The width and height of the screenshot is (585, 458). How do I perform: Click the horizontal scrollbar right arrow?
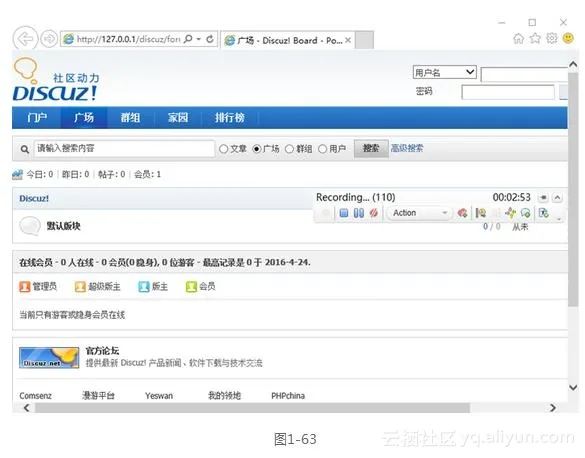click(553, 408)
